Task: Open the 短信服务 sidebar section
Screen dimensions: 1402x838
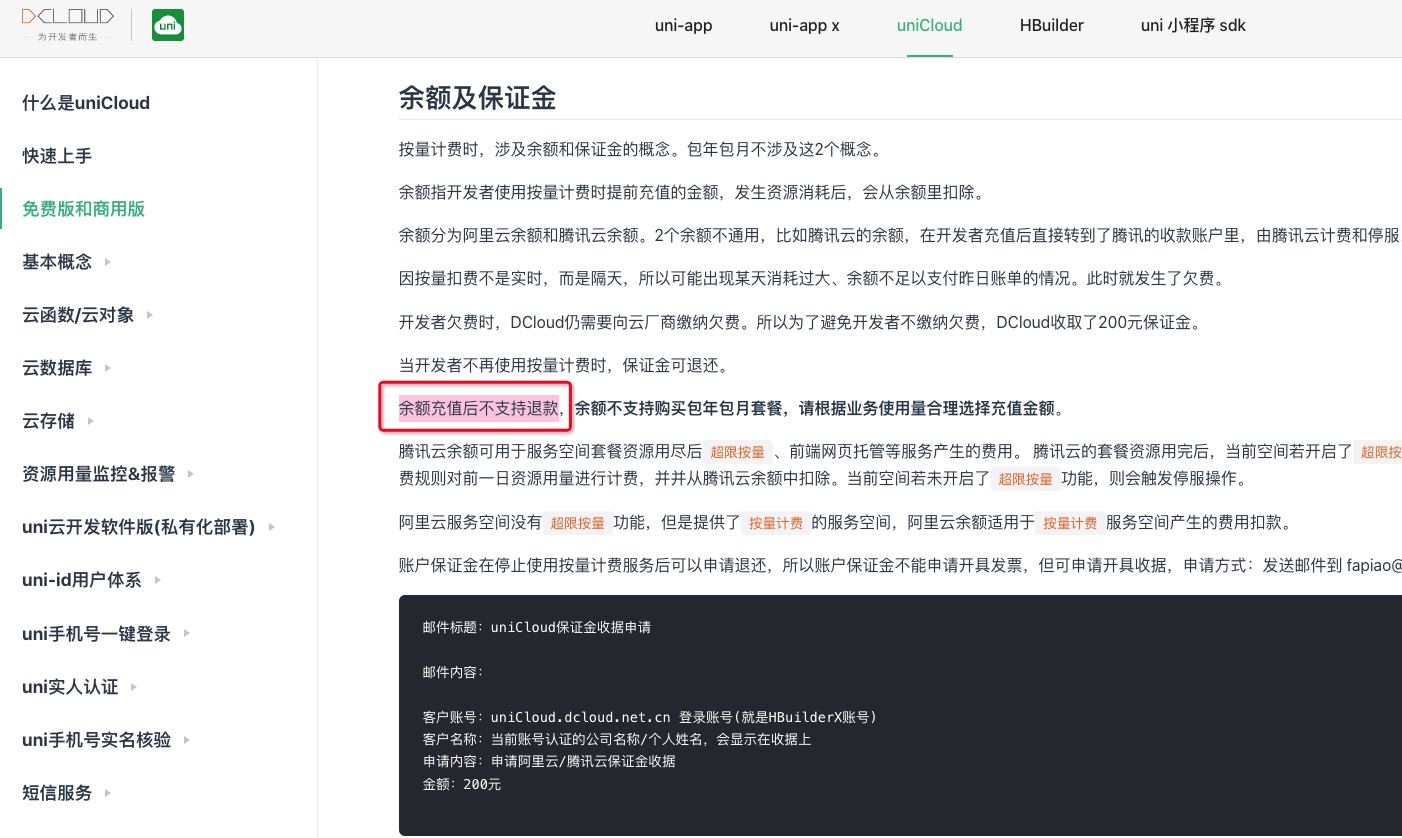Action: coord(57,793)
